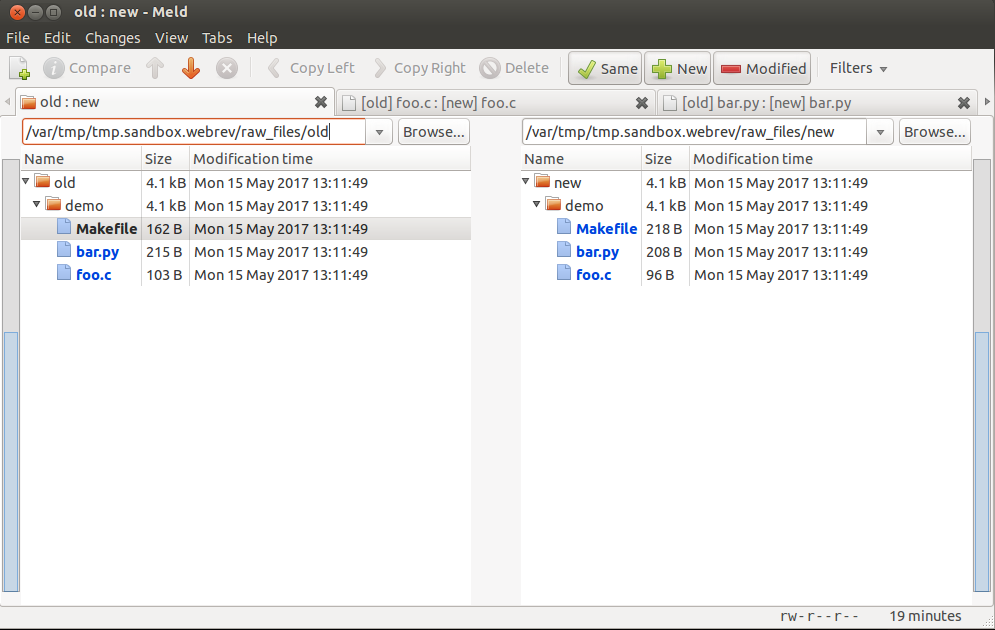995x630 pixels.
Task: Go to previous change with up arrow
Action: (155, 69)
